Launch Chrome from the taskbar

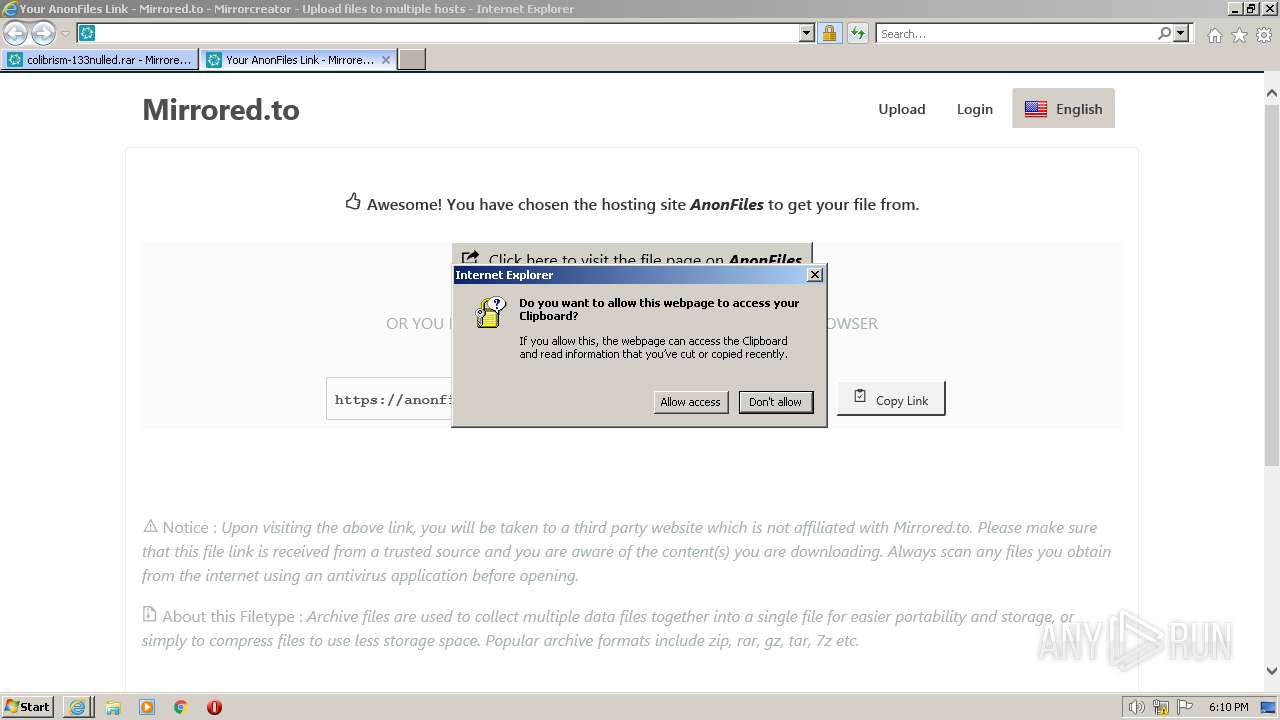pos(181,707)
